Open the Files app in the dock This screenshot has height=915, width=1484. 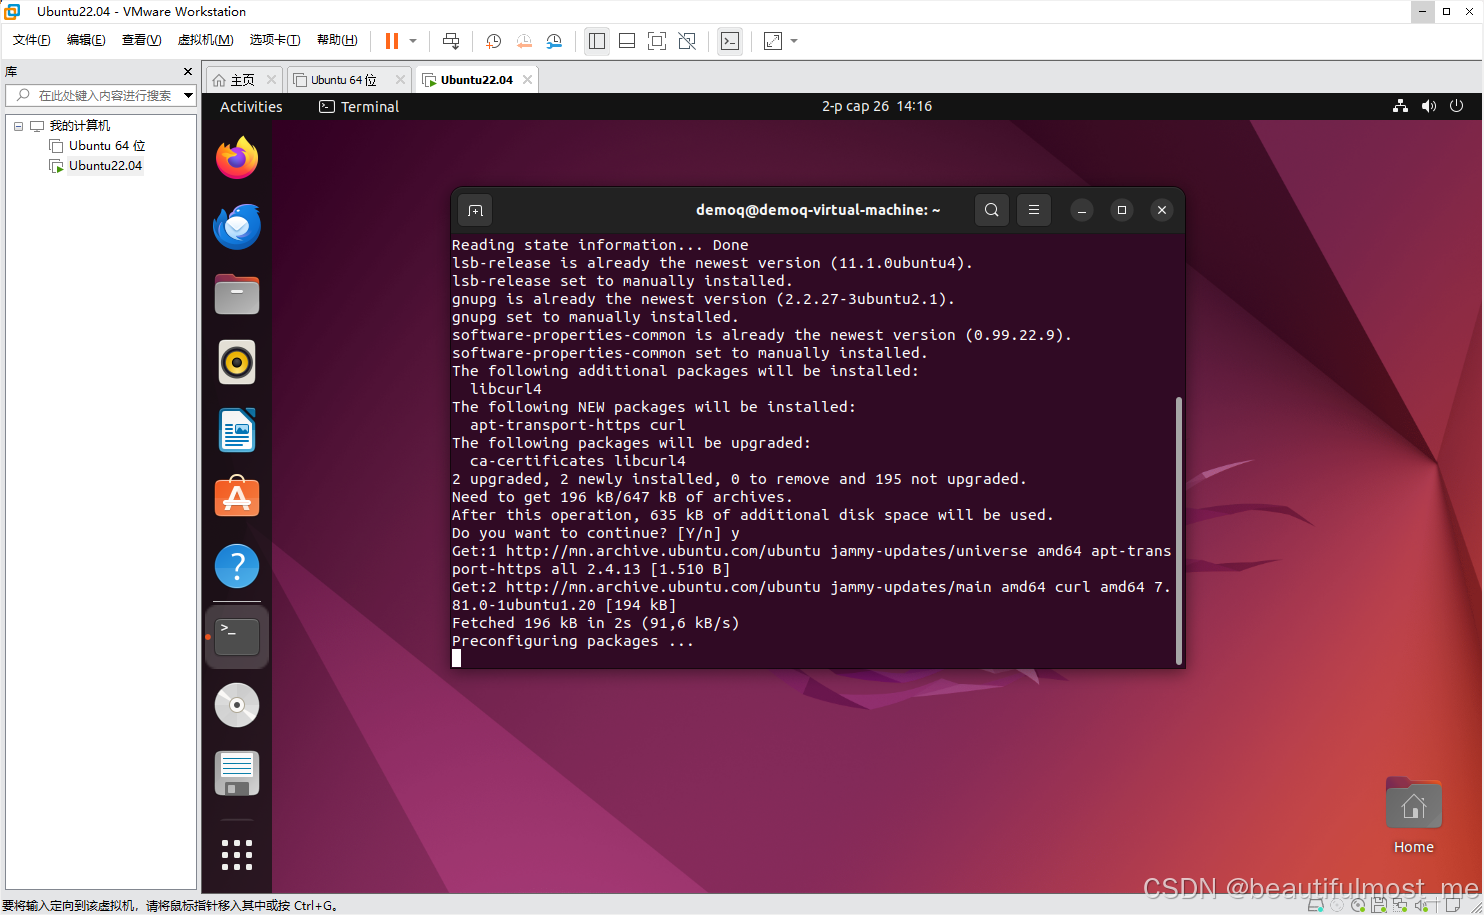click(x=237, y=294)
